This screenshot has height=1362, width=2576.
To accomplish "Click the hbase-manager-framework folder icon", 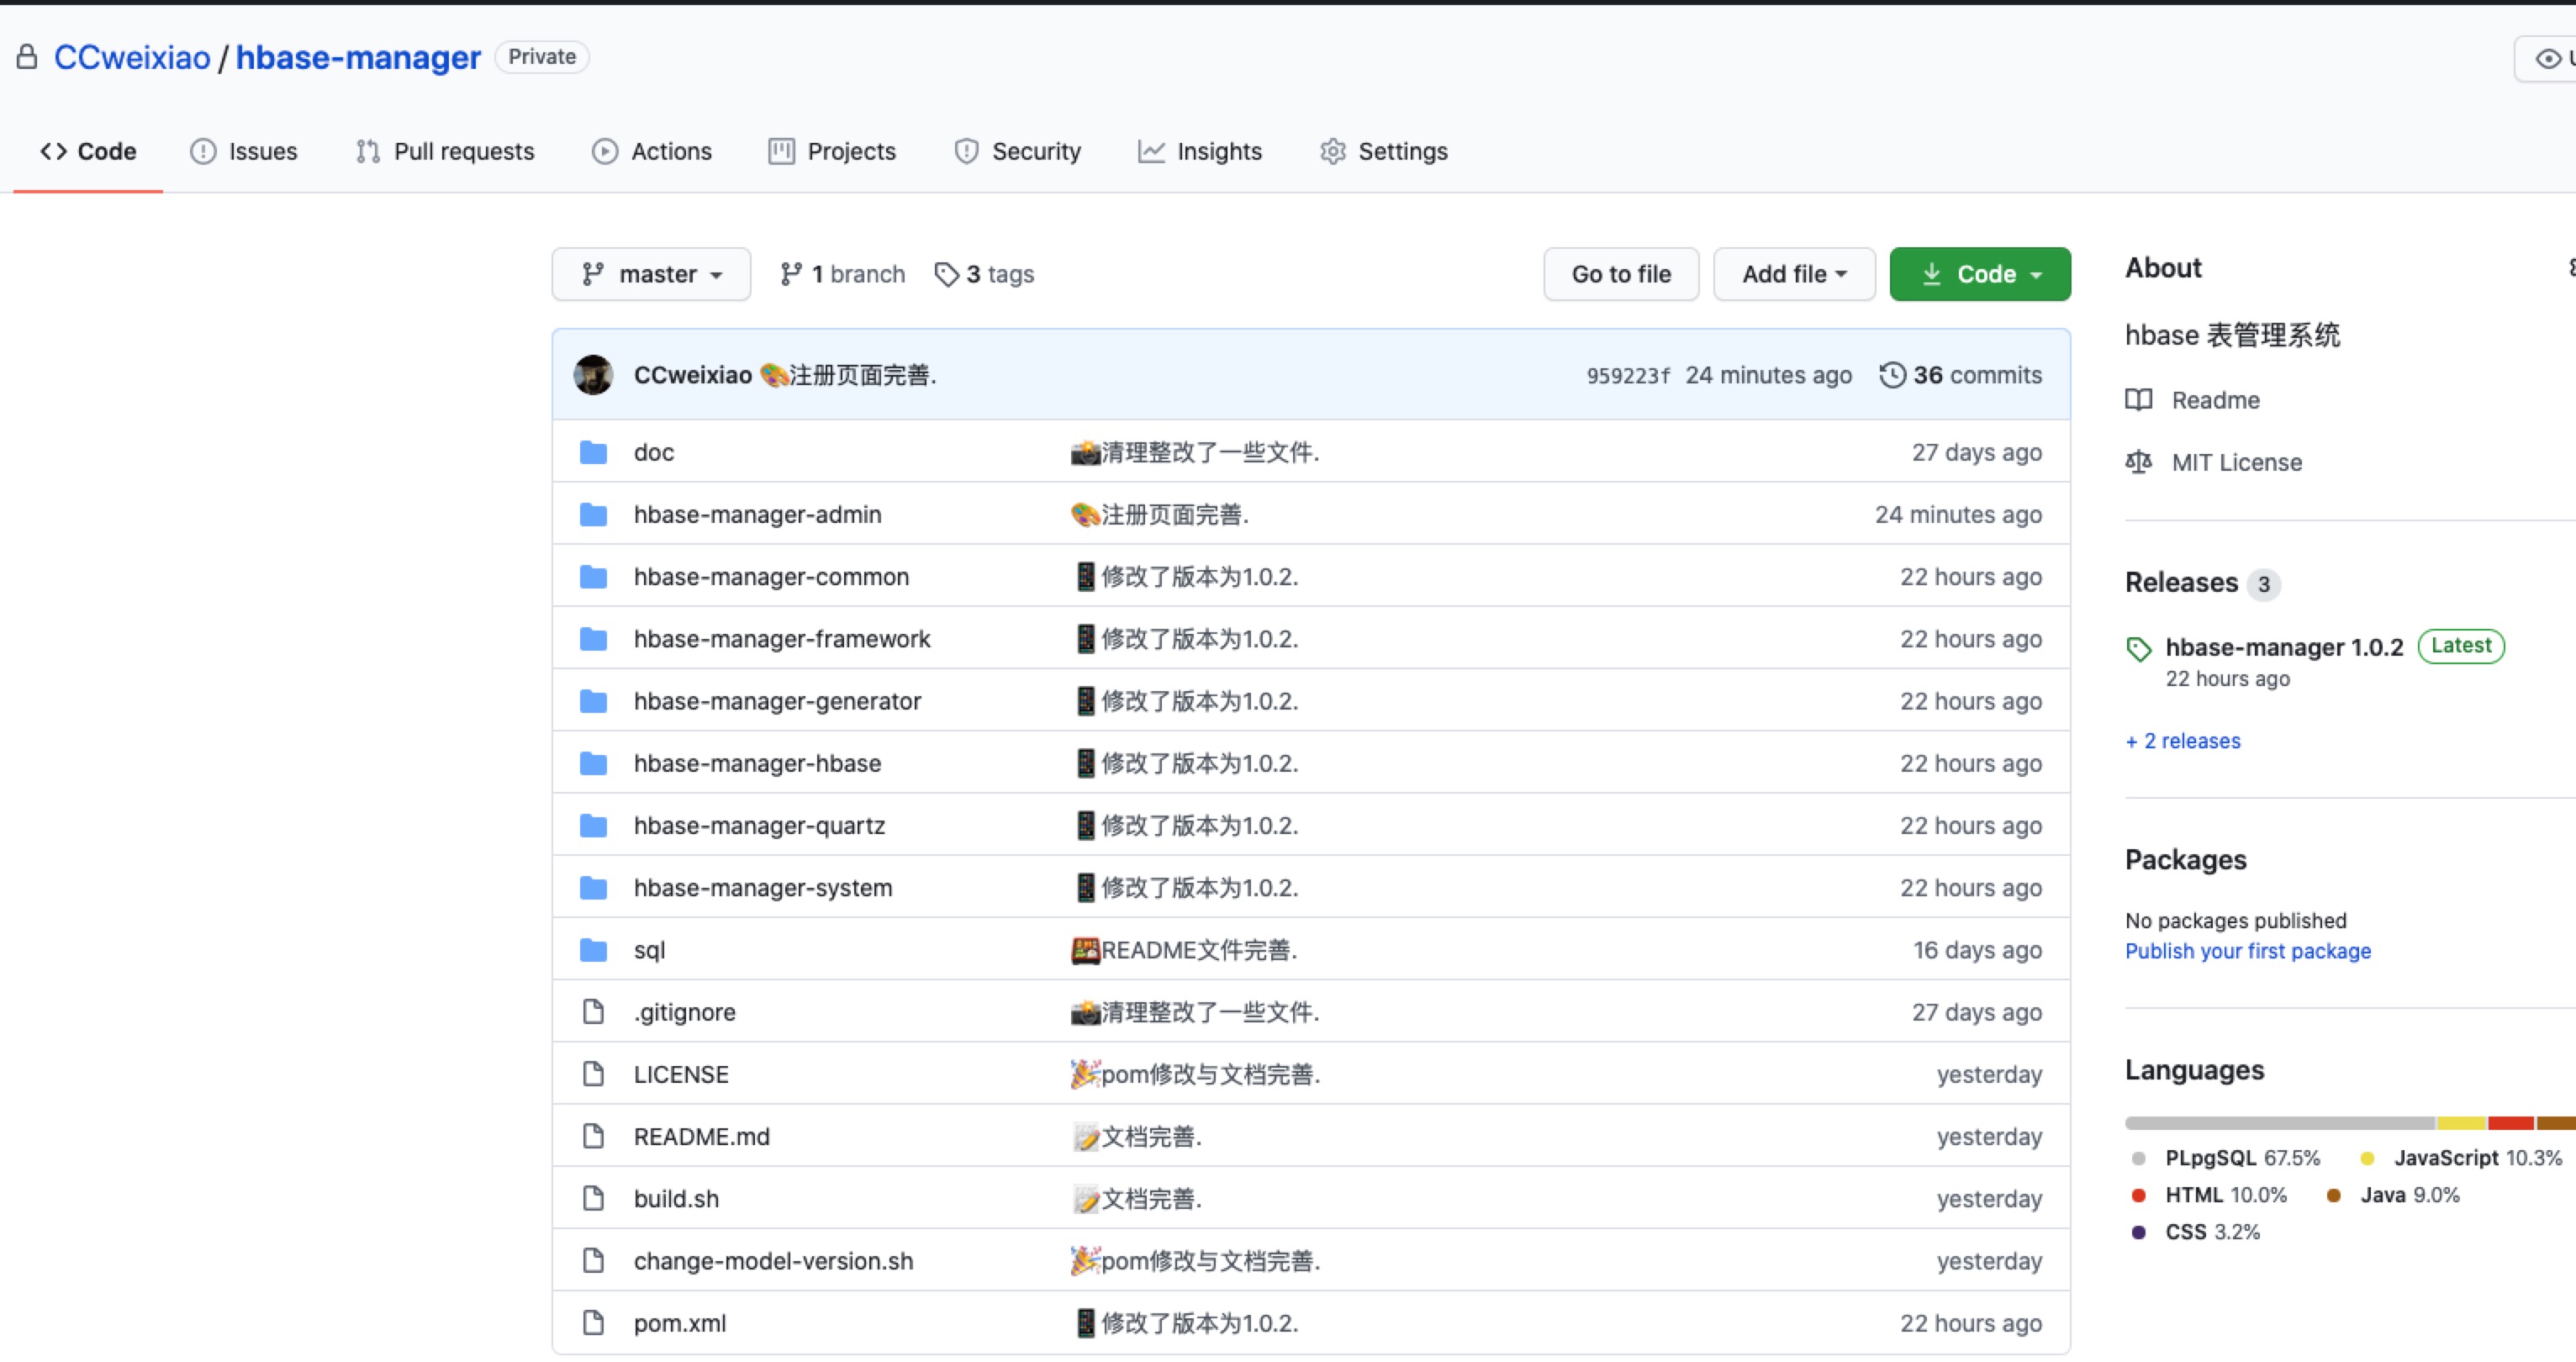I will point(593,638).
